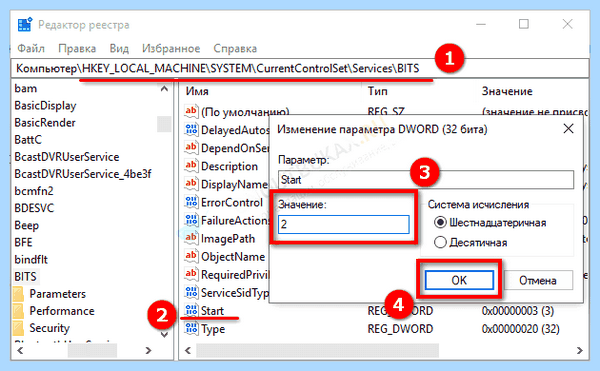Screen dimensions: 600x371
Task: Click the values pane scroll left arrow
Action: (188, 350)
